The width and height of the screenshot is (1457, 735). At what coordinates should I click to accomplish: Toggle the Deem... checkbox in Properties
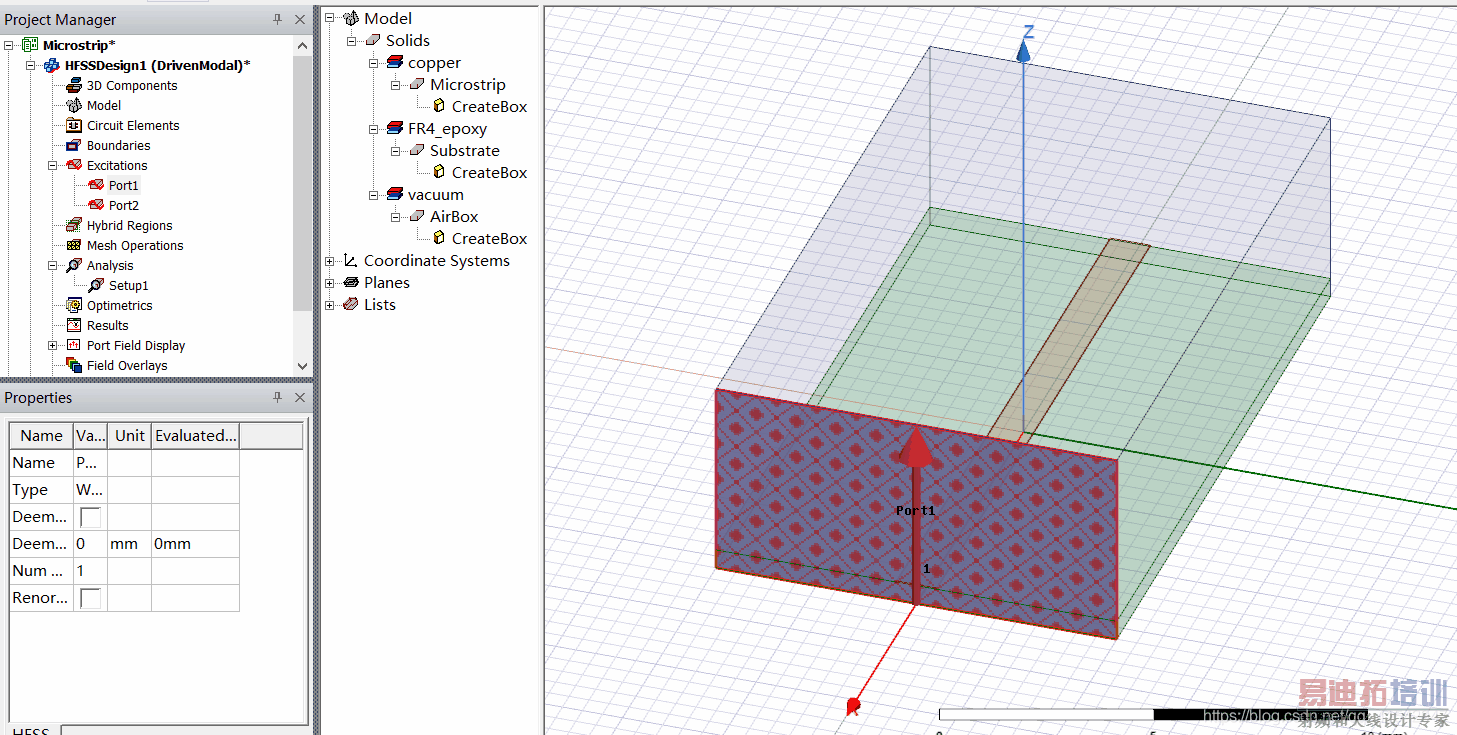[x=90, y=517]
